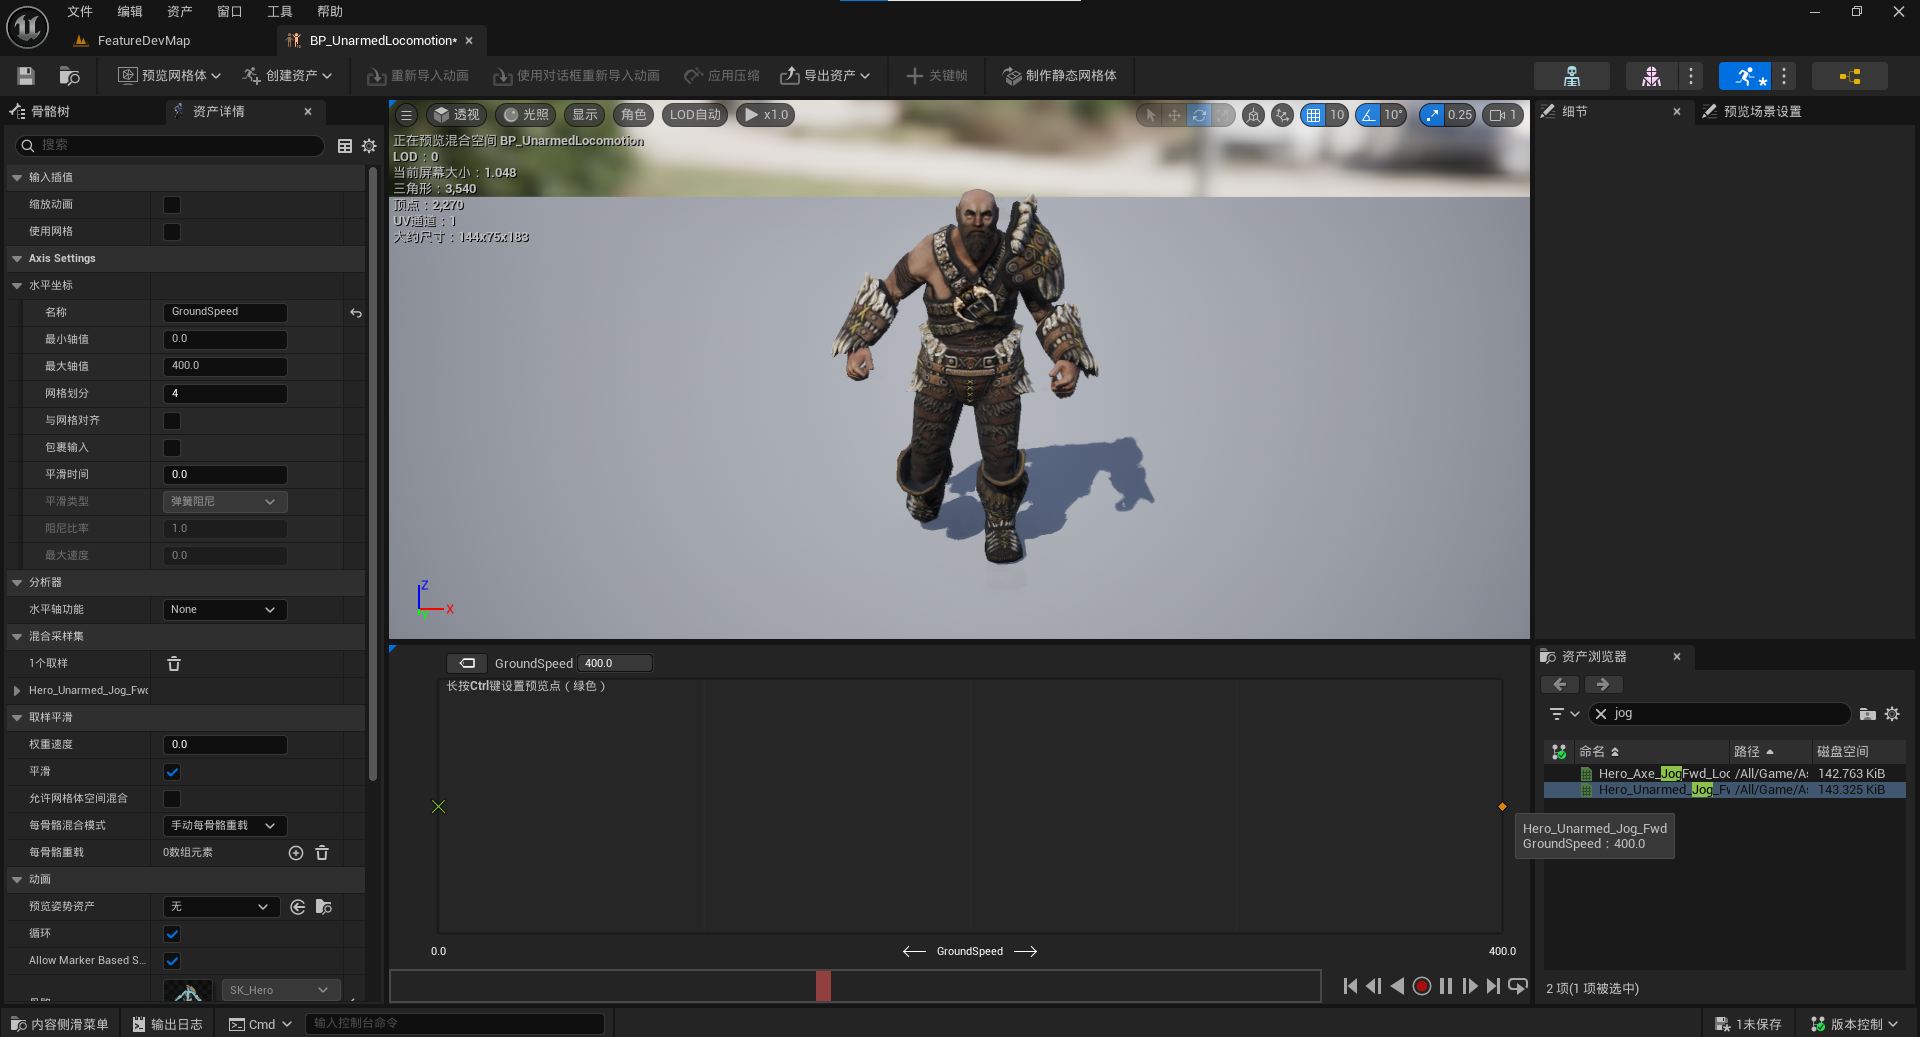1920x1037 pixels.
Task: Open preview pose asset dropdown
Action: [x=221, y=907]
